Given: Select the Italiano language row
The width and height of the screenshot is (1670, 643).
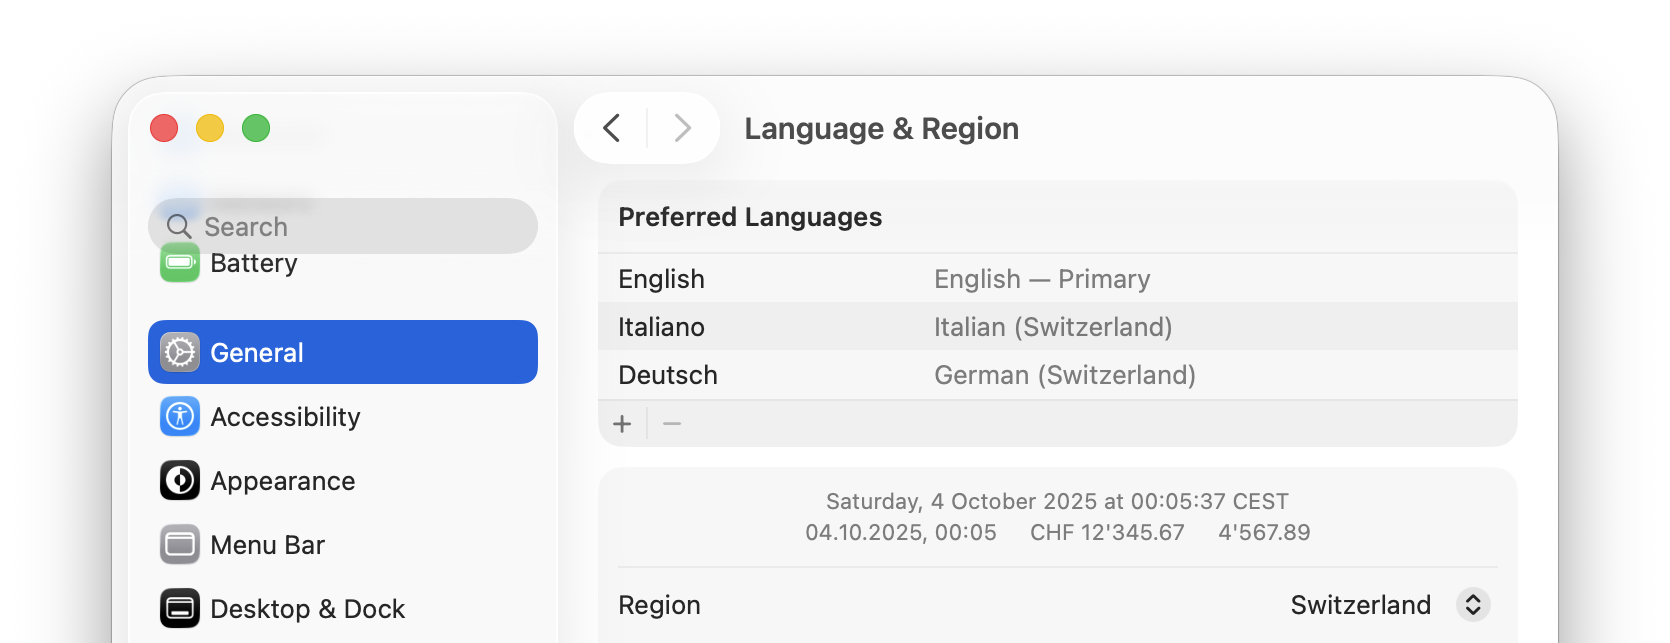Looking at the screenshot, I should [x=1056, y=327].
